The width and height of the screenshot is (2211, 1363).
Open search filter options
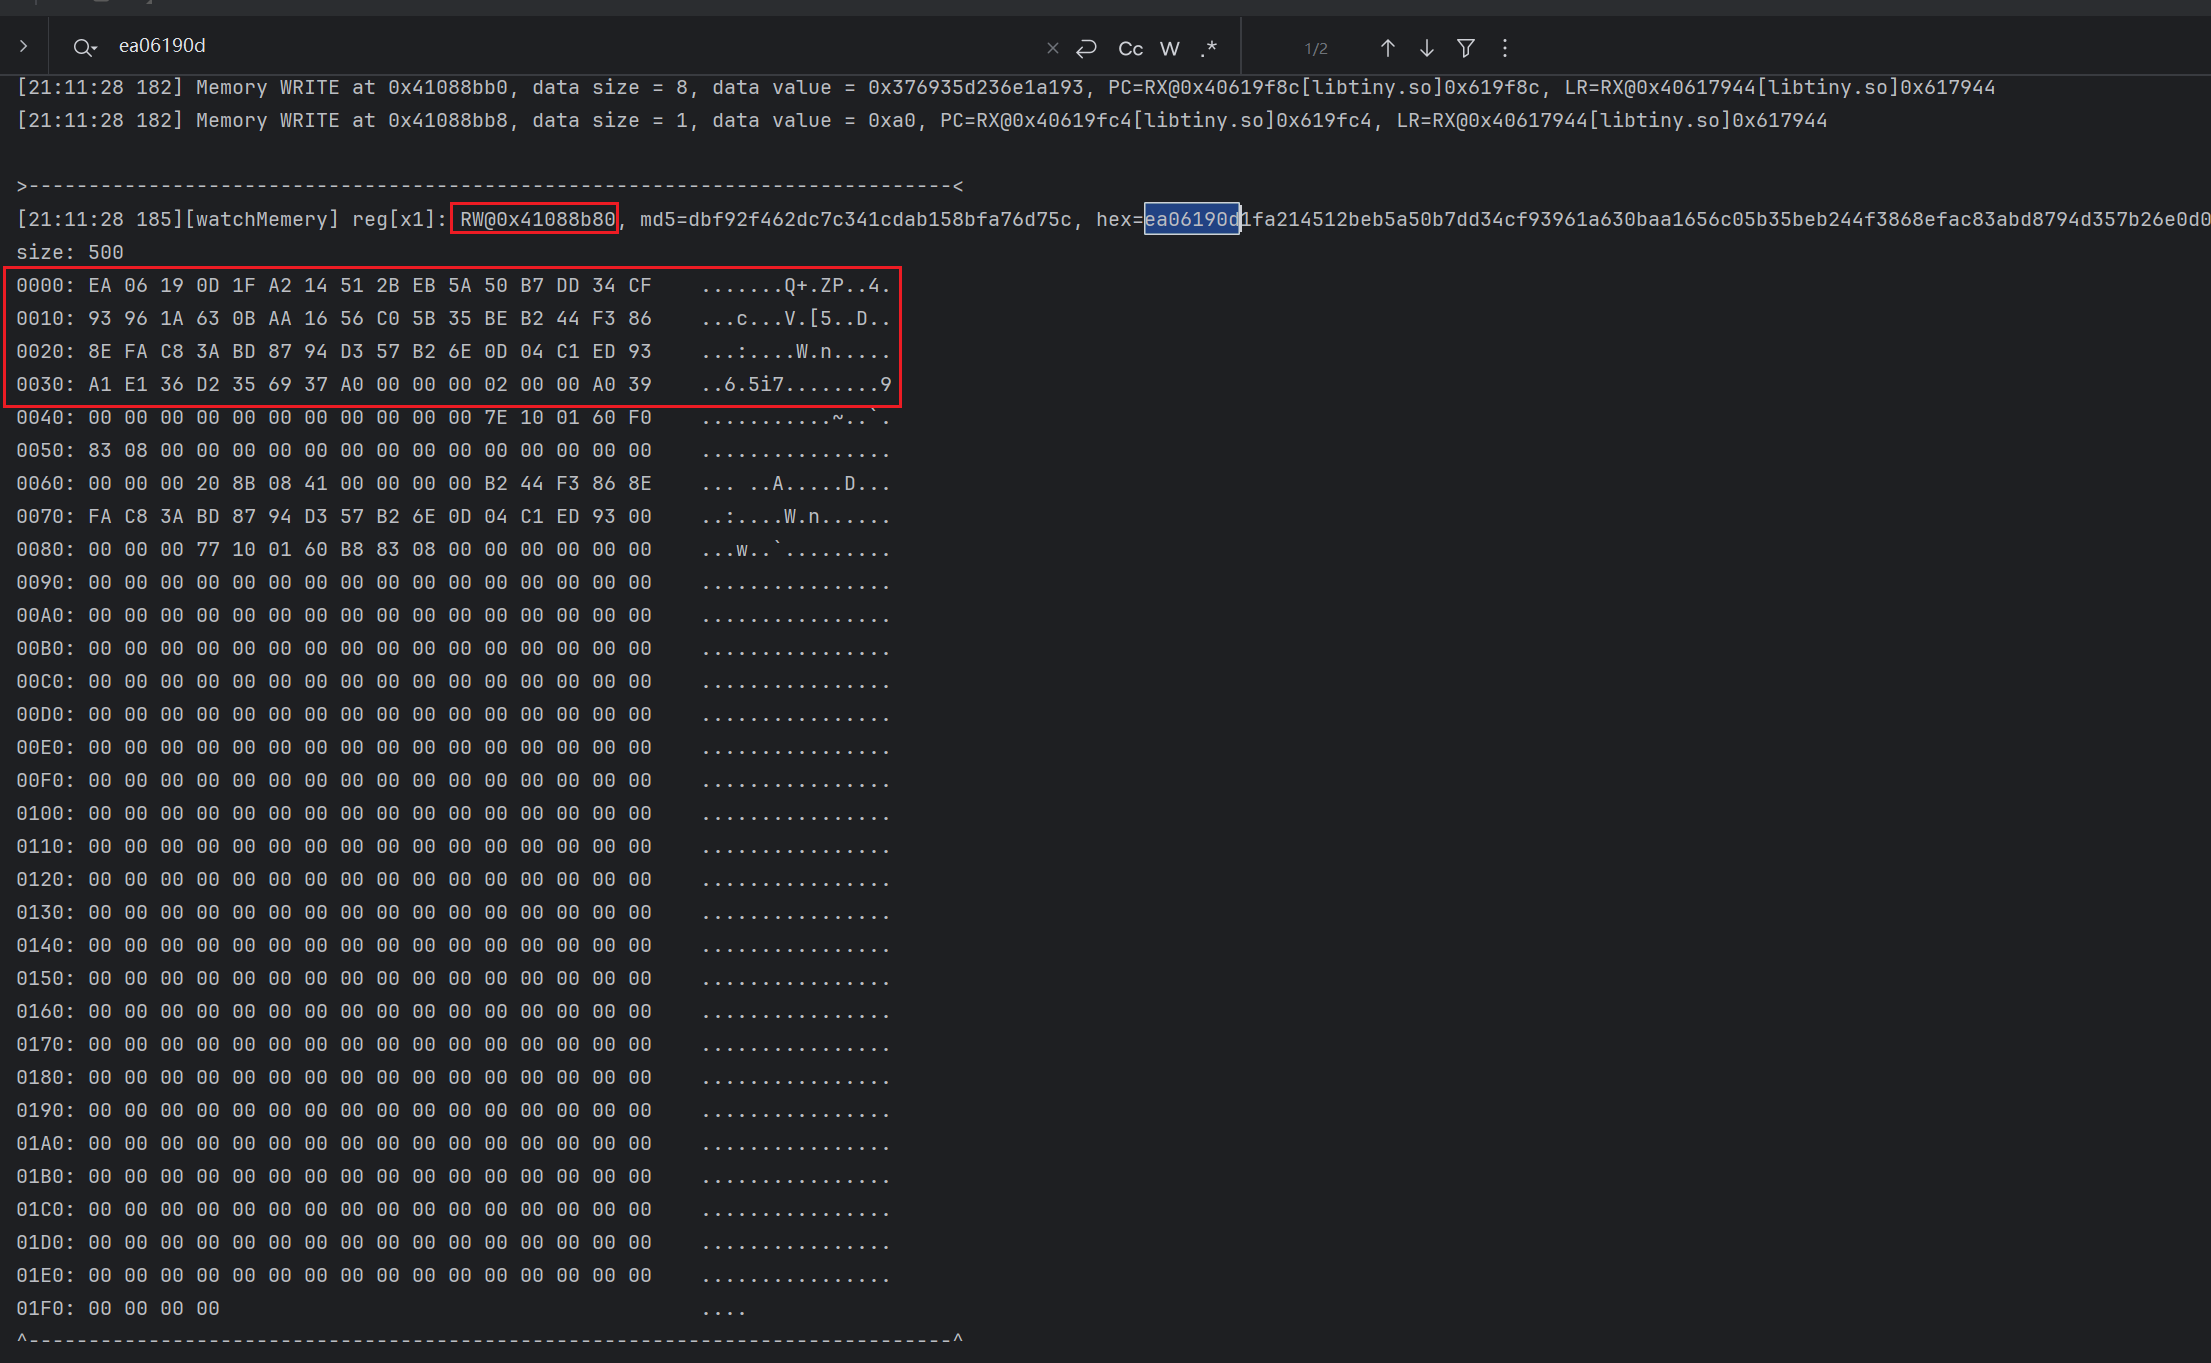[1466, 48]
